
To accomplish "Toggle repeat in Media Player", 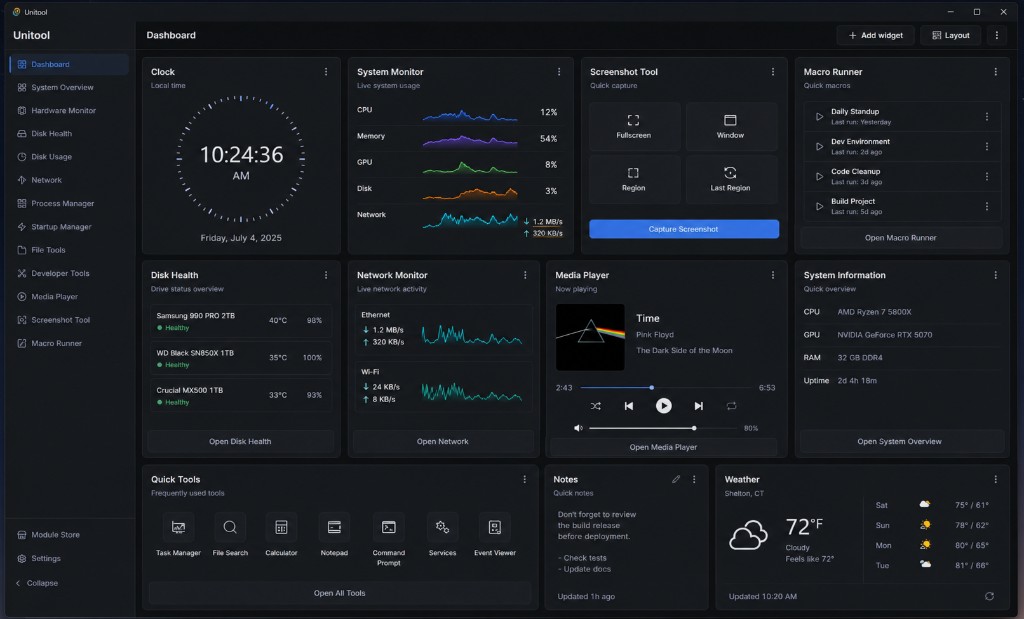I will click(x=731, y=406).
